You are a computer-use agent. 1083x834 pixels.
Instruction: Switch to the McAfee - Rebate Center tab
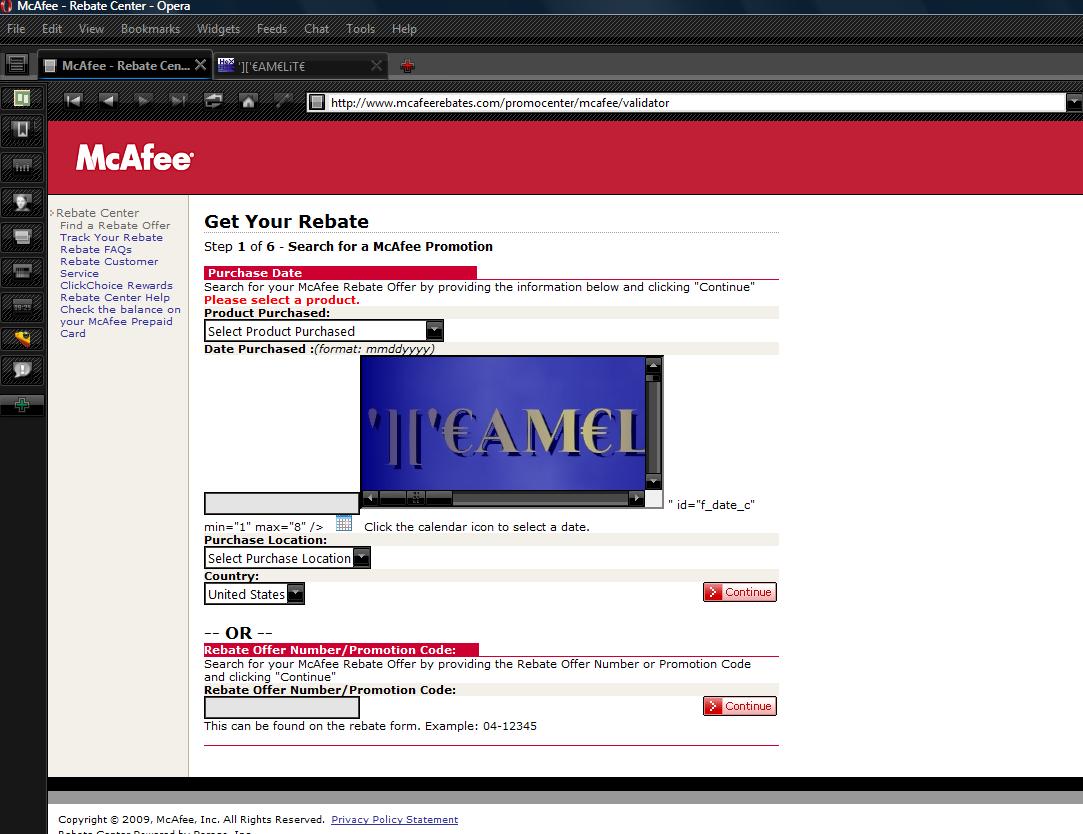tap(124, 66)
